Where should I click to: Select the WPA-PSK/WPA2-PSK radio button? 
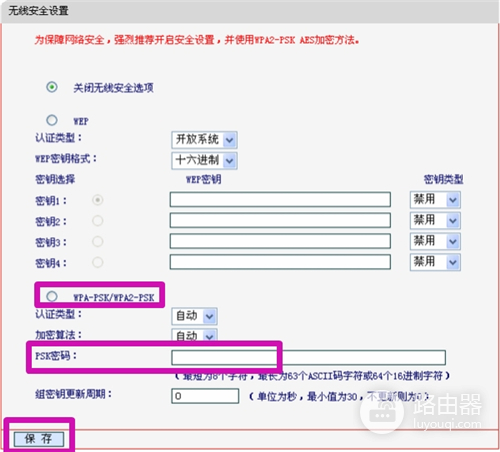tap(52, 296)
